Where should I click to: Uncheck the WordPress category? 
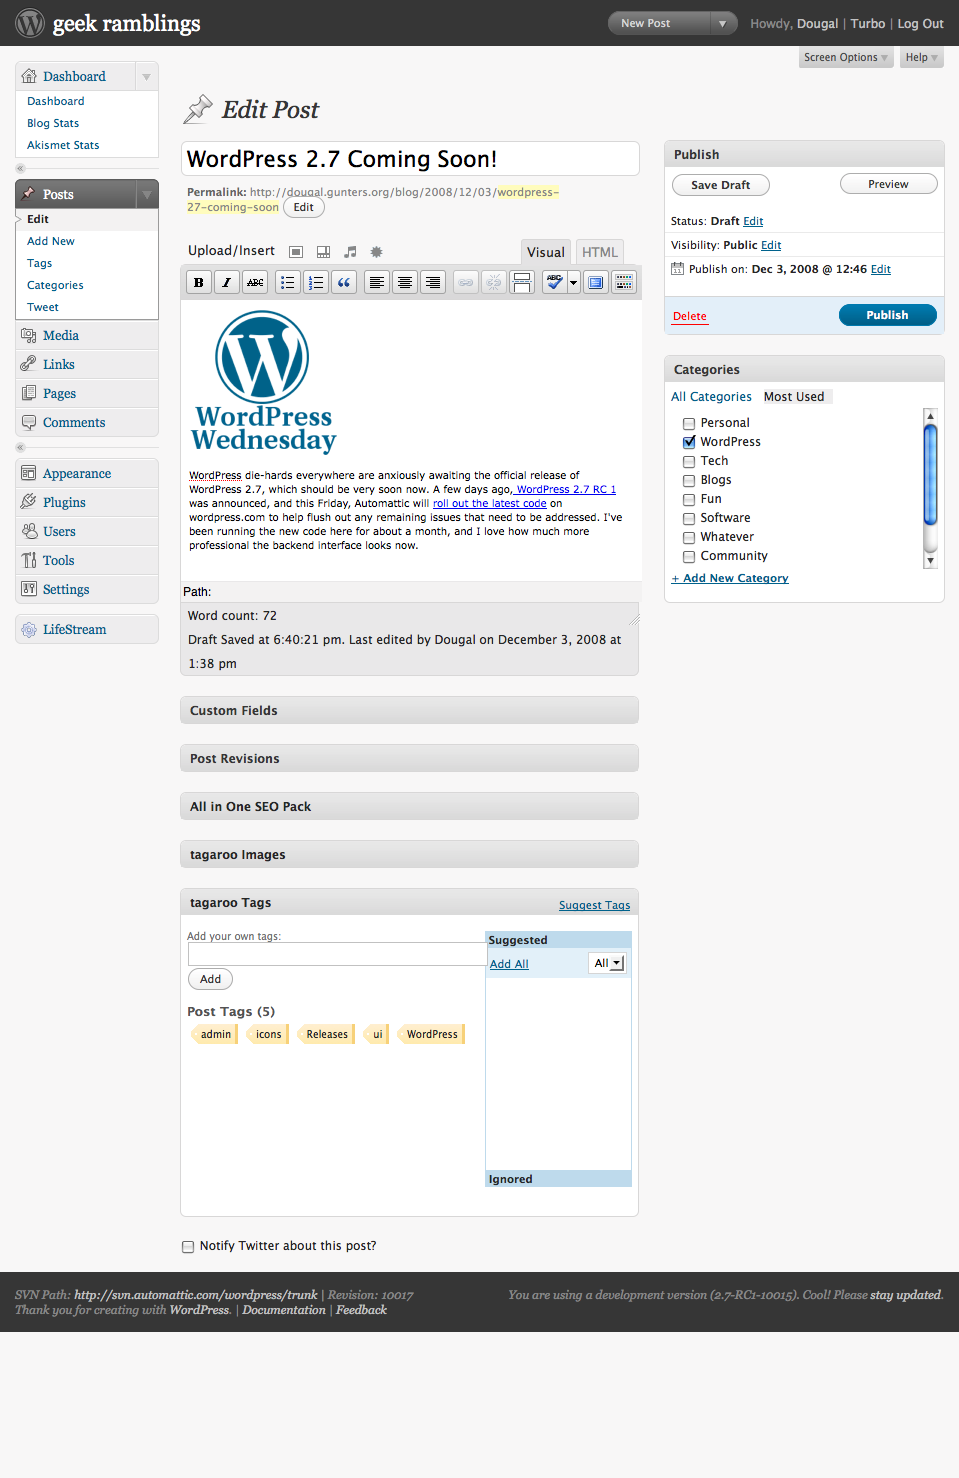coord(689,442)
